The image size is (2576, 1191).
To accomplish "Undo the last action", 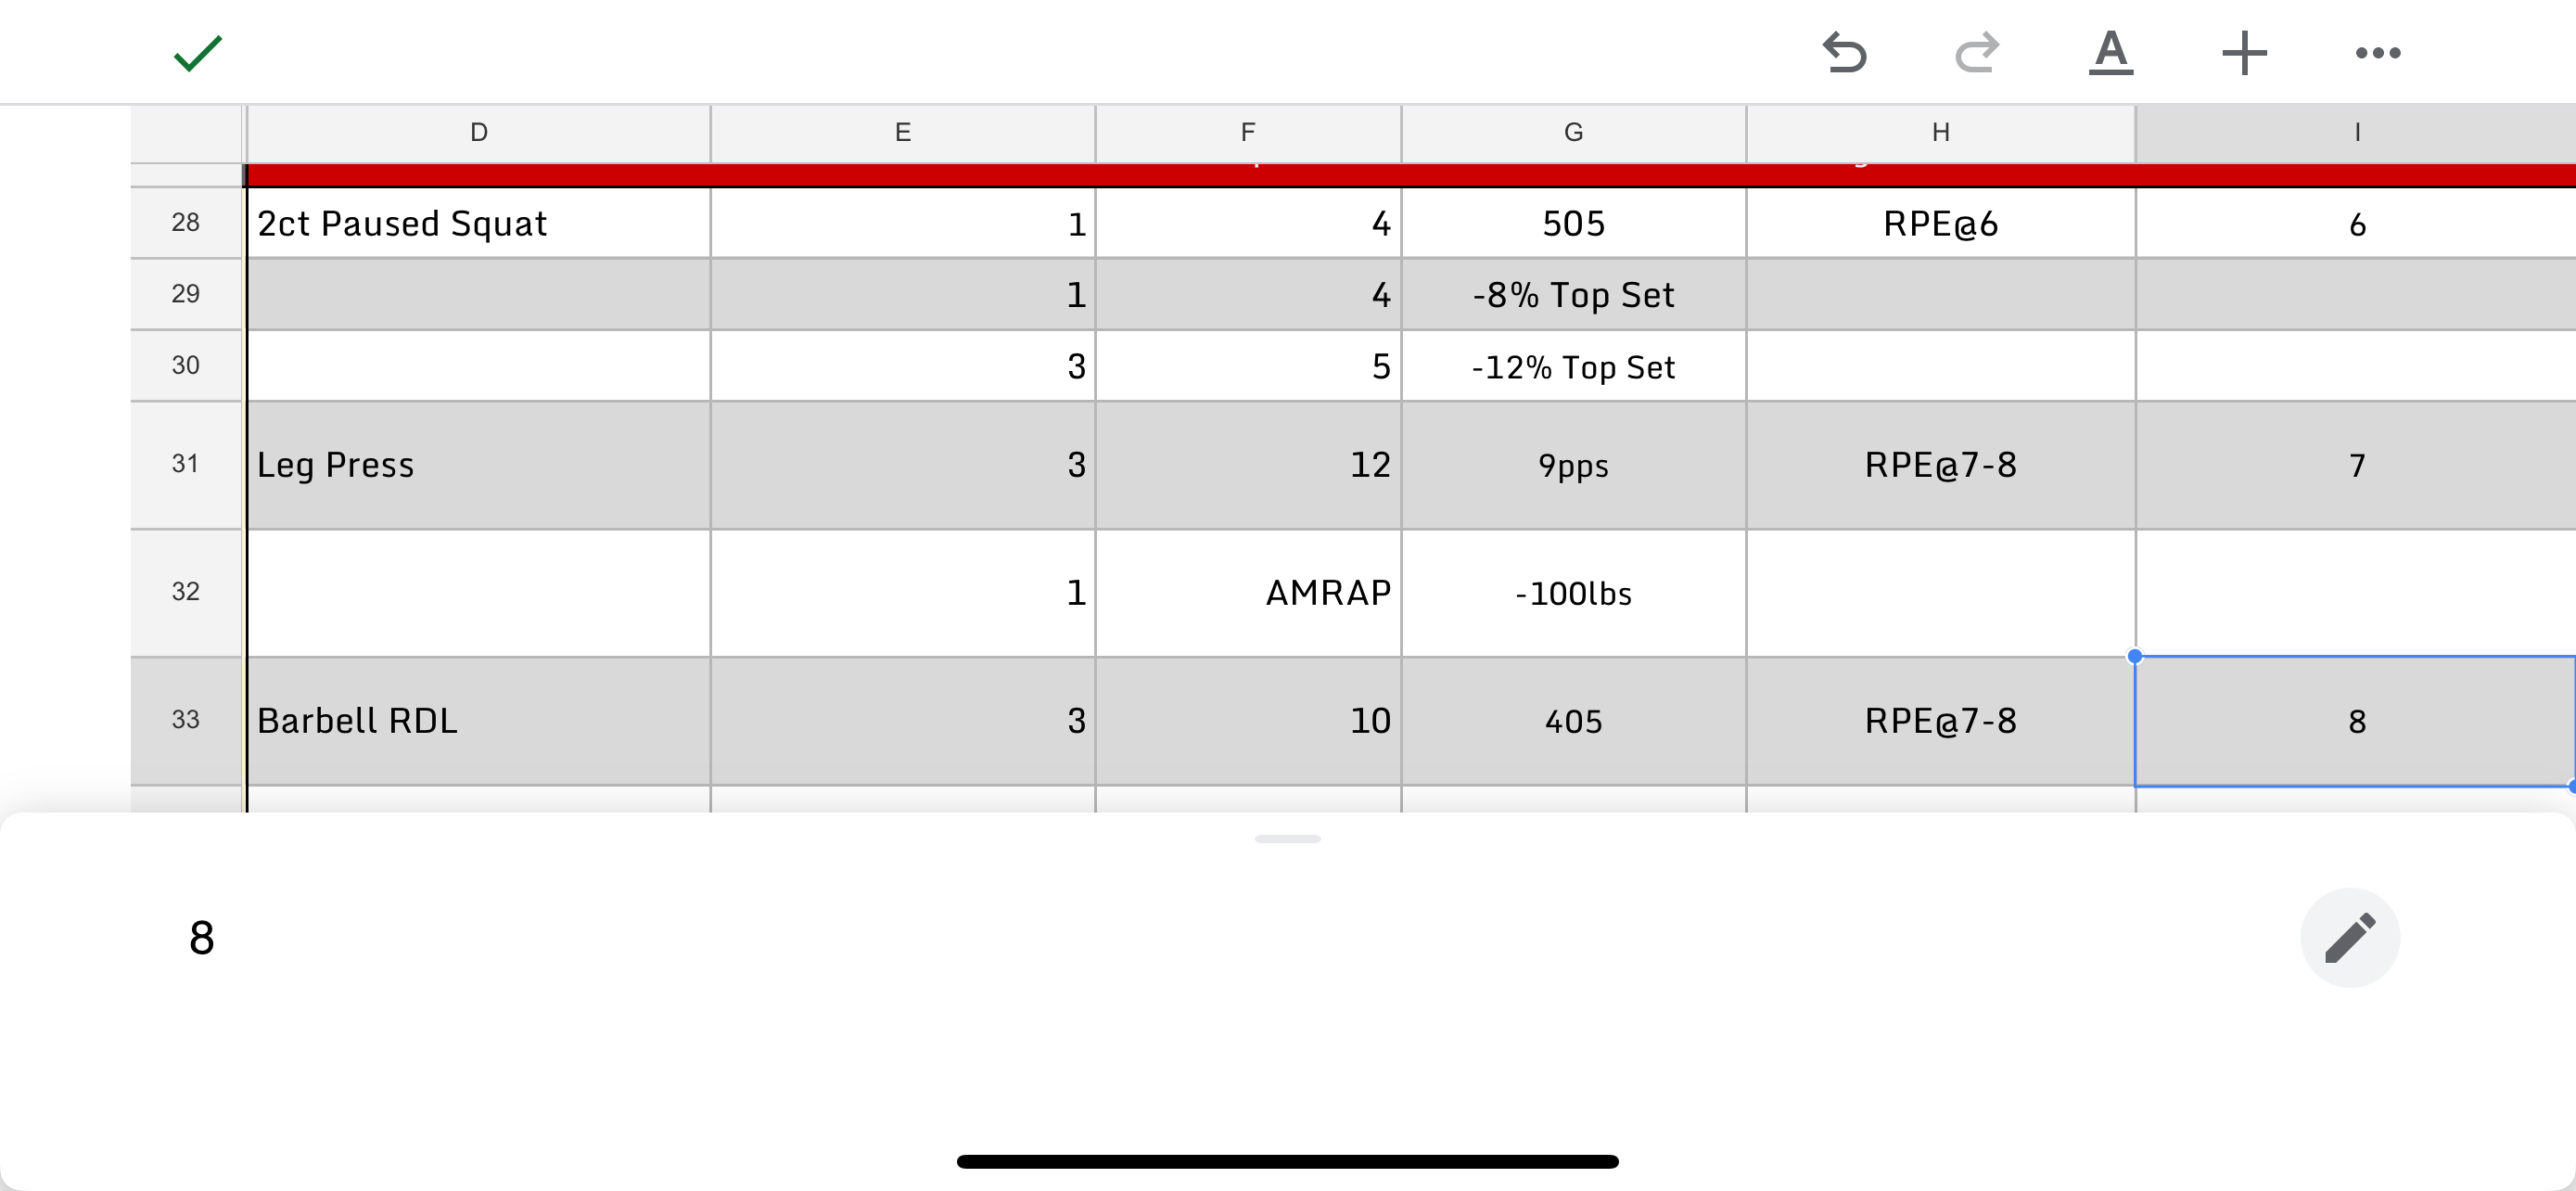I will [1844, 53].
